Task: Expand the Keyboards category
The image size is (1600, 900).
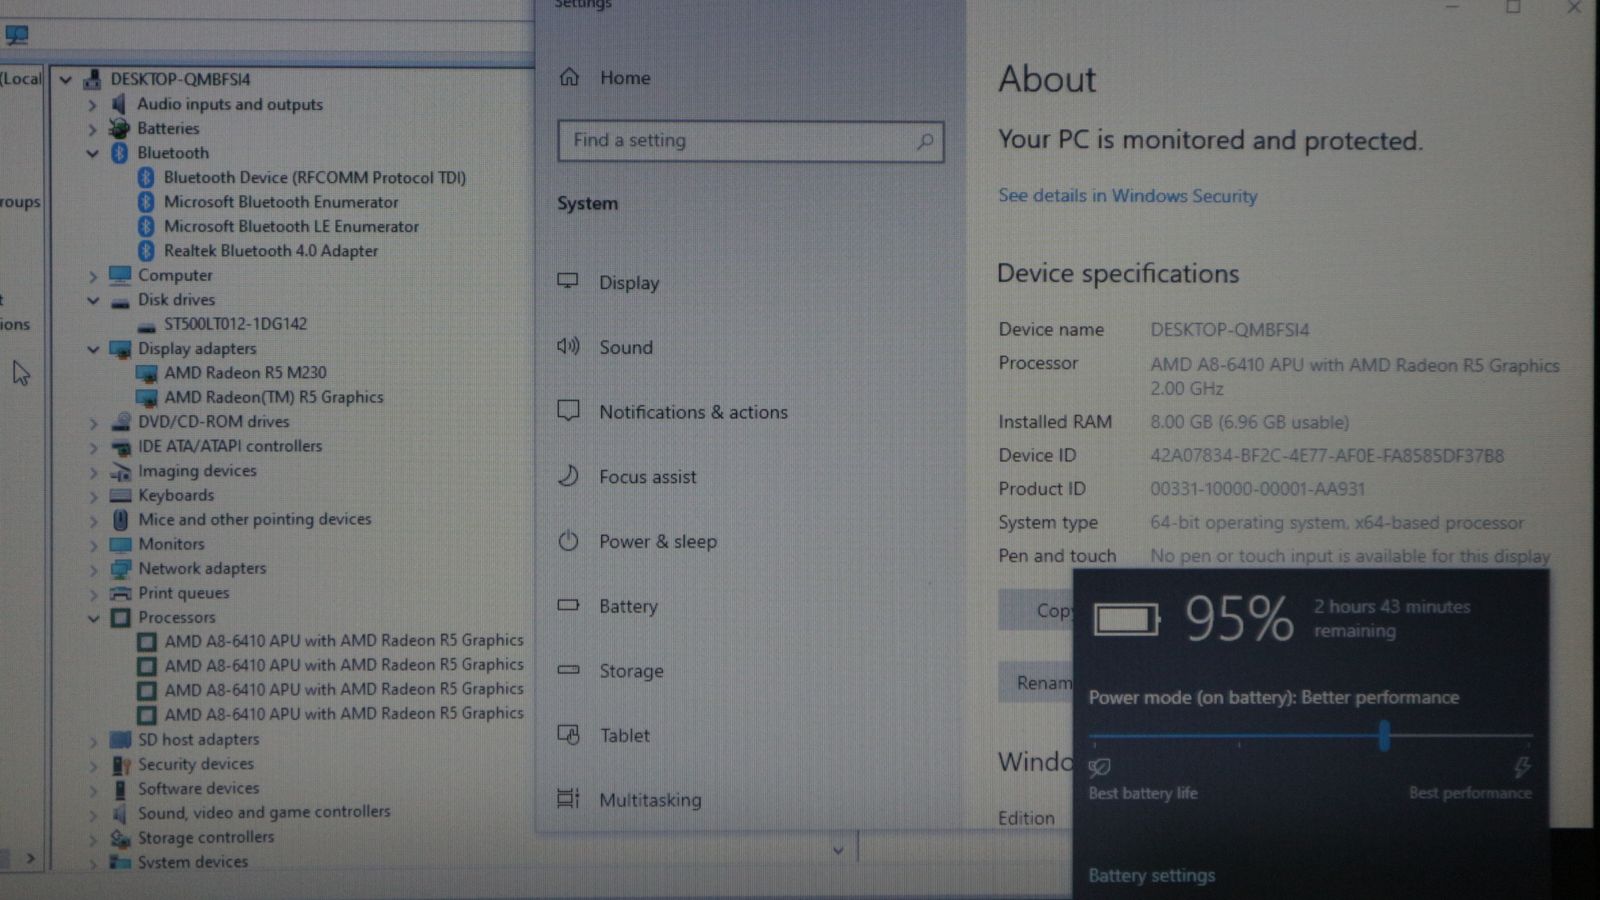Action: pyautogui.click(x=92, y=496)
